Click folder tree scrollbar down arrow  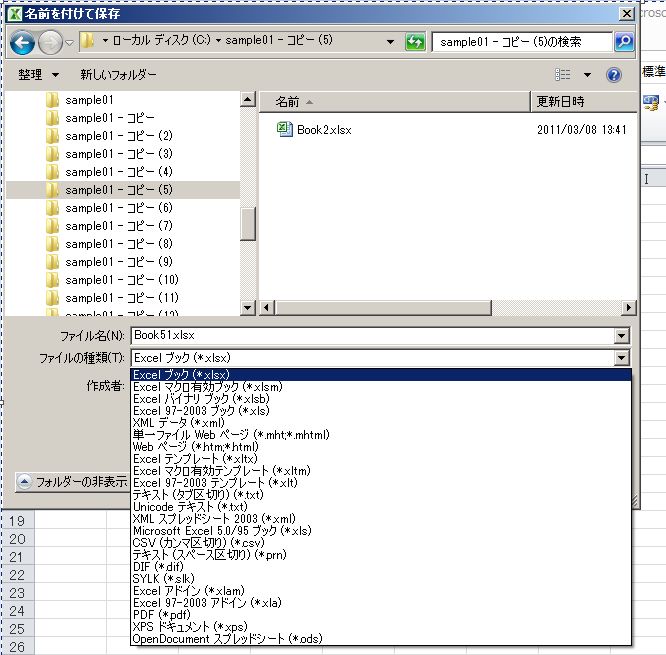(248, 307)
